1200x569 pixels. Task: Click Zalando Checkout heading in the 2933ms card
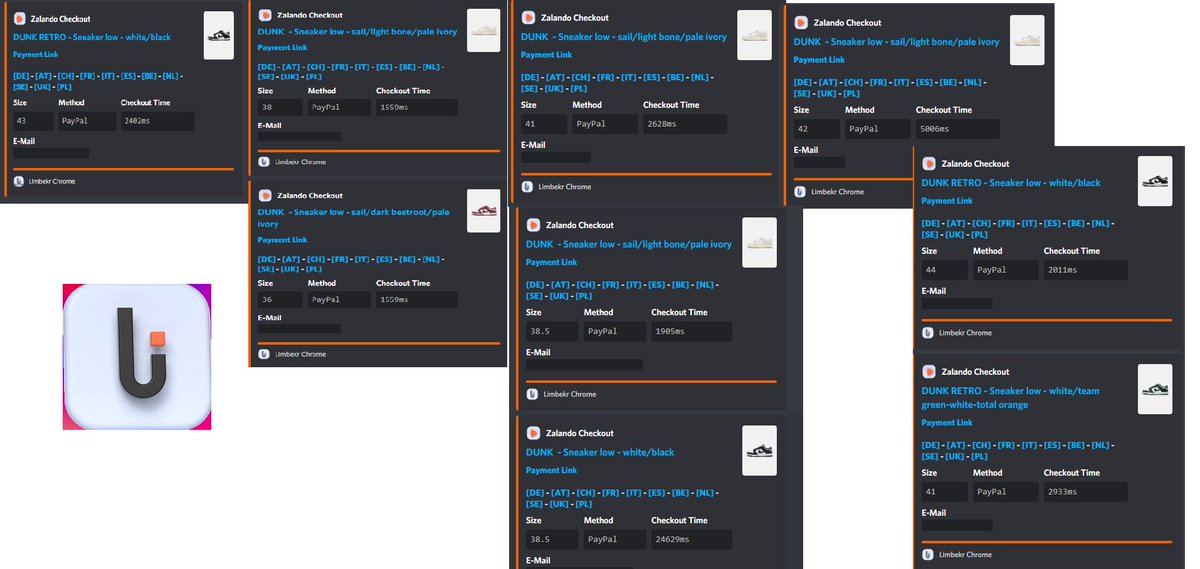[x=975, y=371]
